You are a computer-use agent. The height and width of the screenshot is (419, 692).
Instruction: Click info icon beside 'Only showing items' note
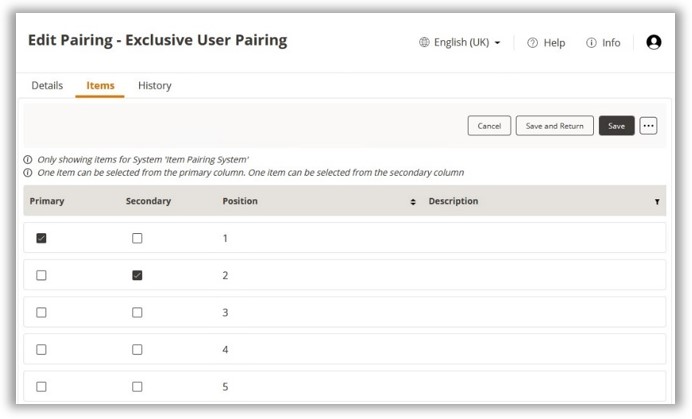pyautogui.click(x=28, y=159)
